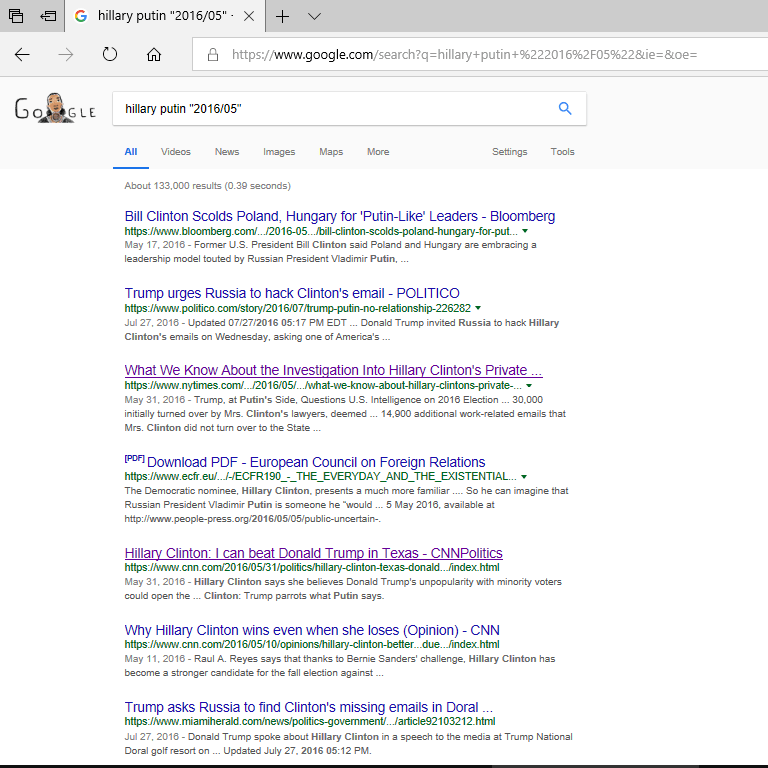The width and height of the screenshot is (768, 768).
Task: Expand the ecfr.eu result URL arrow
Action: point(524,477)
